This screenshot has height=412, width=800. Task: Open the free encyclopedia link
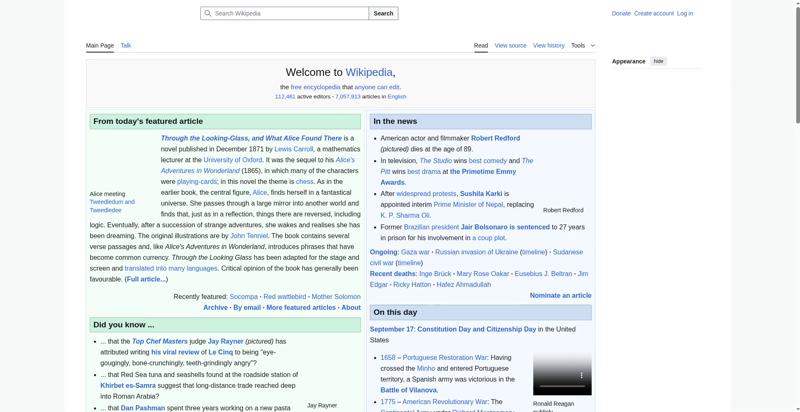315,87
